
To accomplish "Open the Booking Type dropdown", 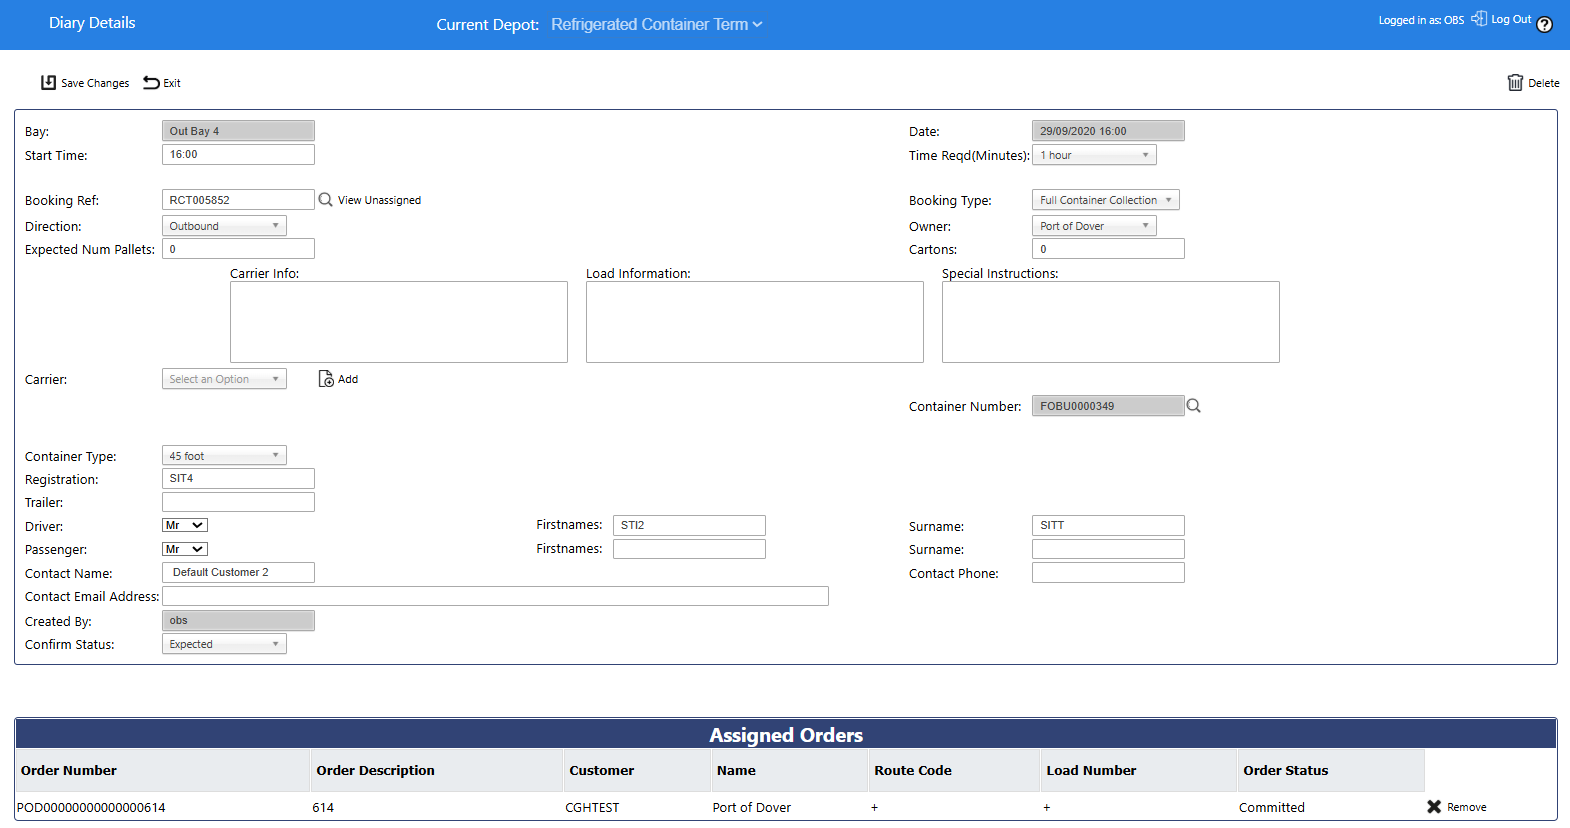I will (1105, 200).
